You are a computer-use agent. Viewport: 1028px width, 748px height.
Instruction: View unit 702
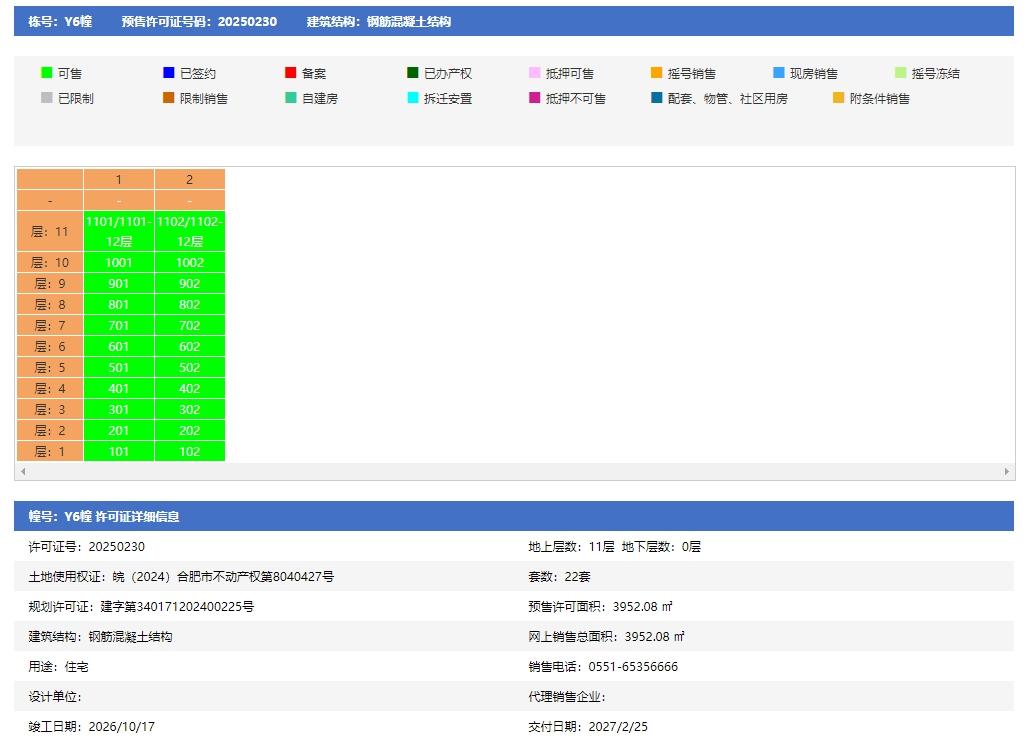click(x=189, y=326)
